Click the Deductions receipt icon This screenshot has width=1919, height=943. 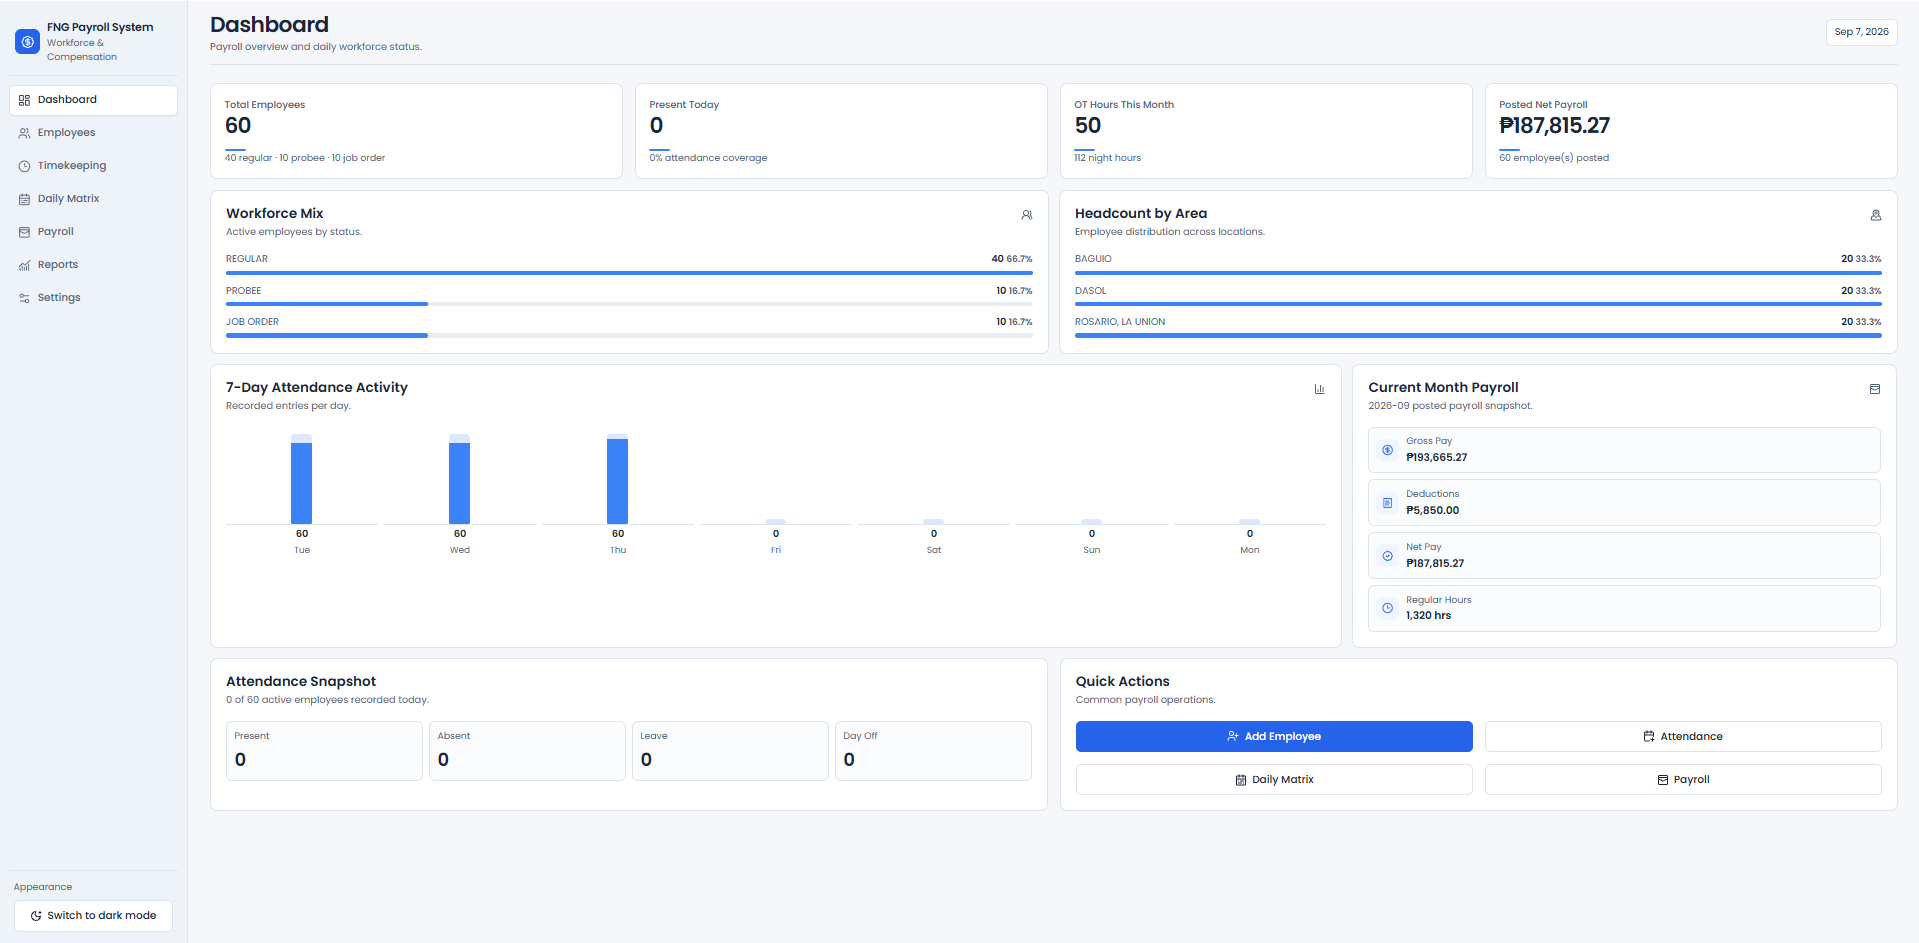click(x=1387, y=503)
